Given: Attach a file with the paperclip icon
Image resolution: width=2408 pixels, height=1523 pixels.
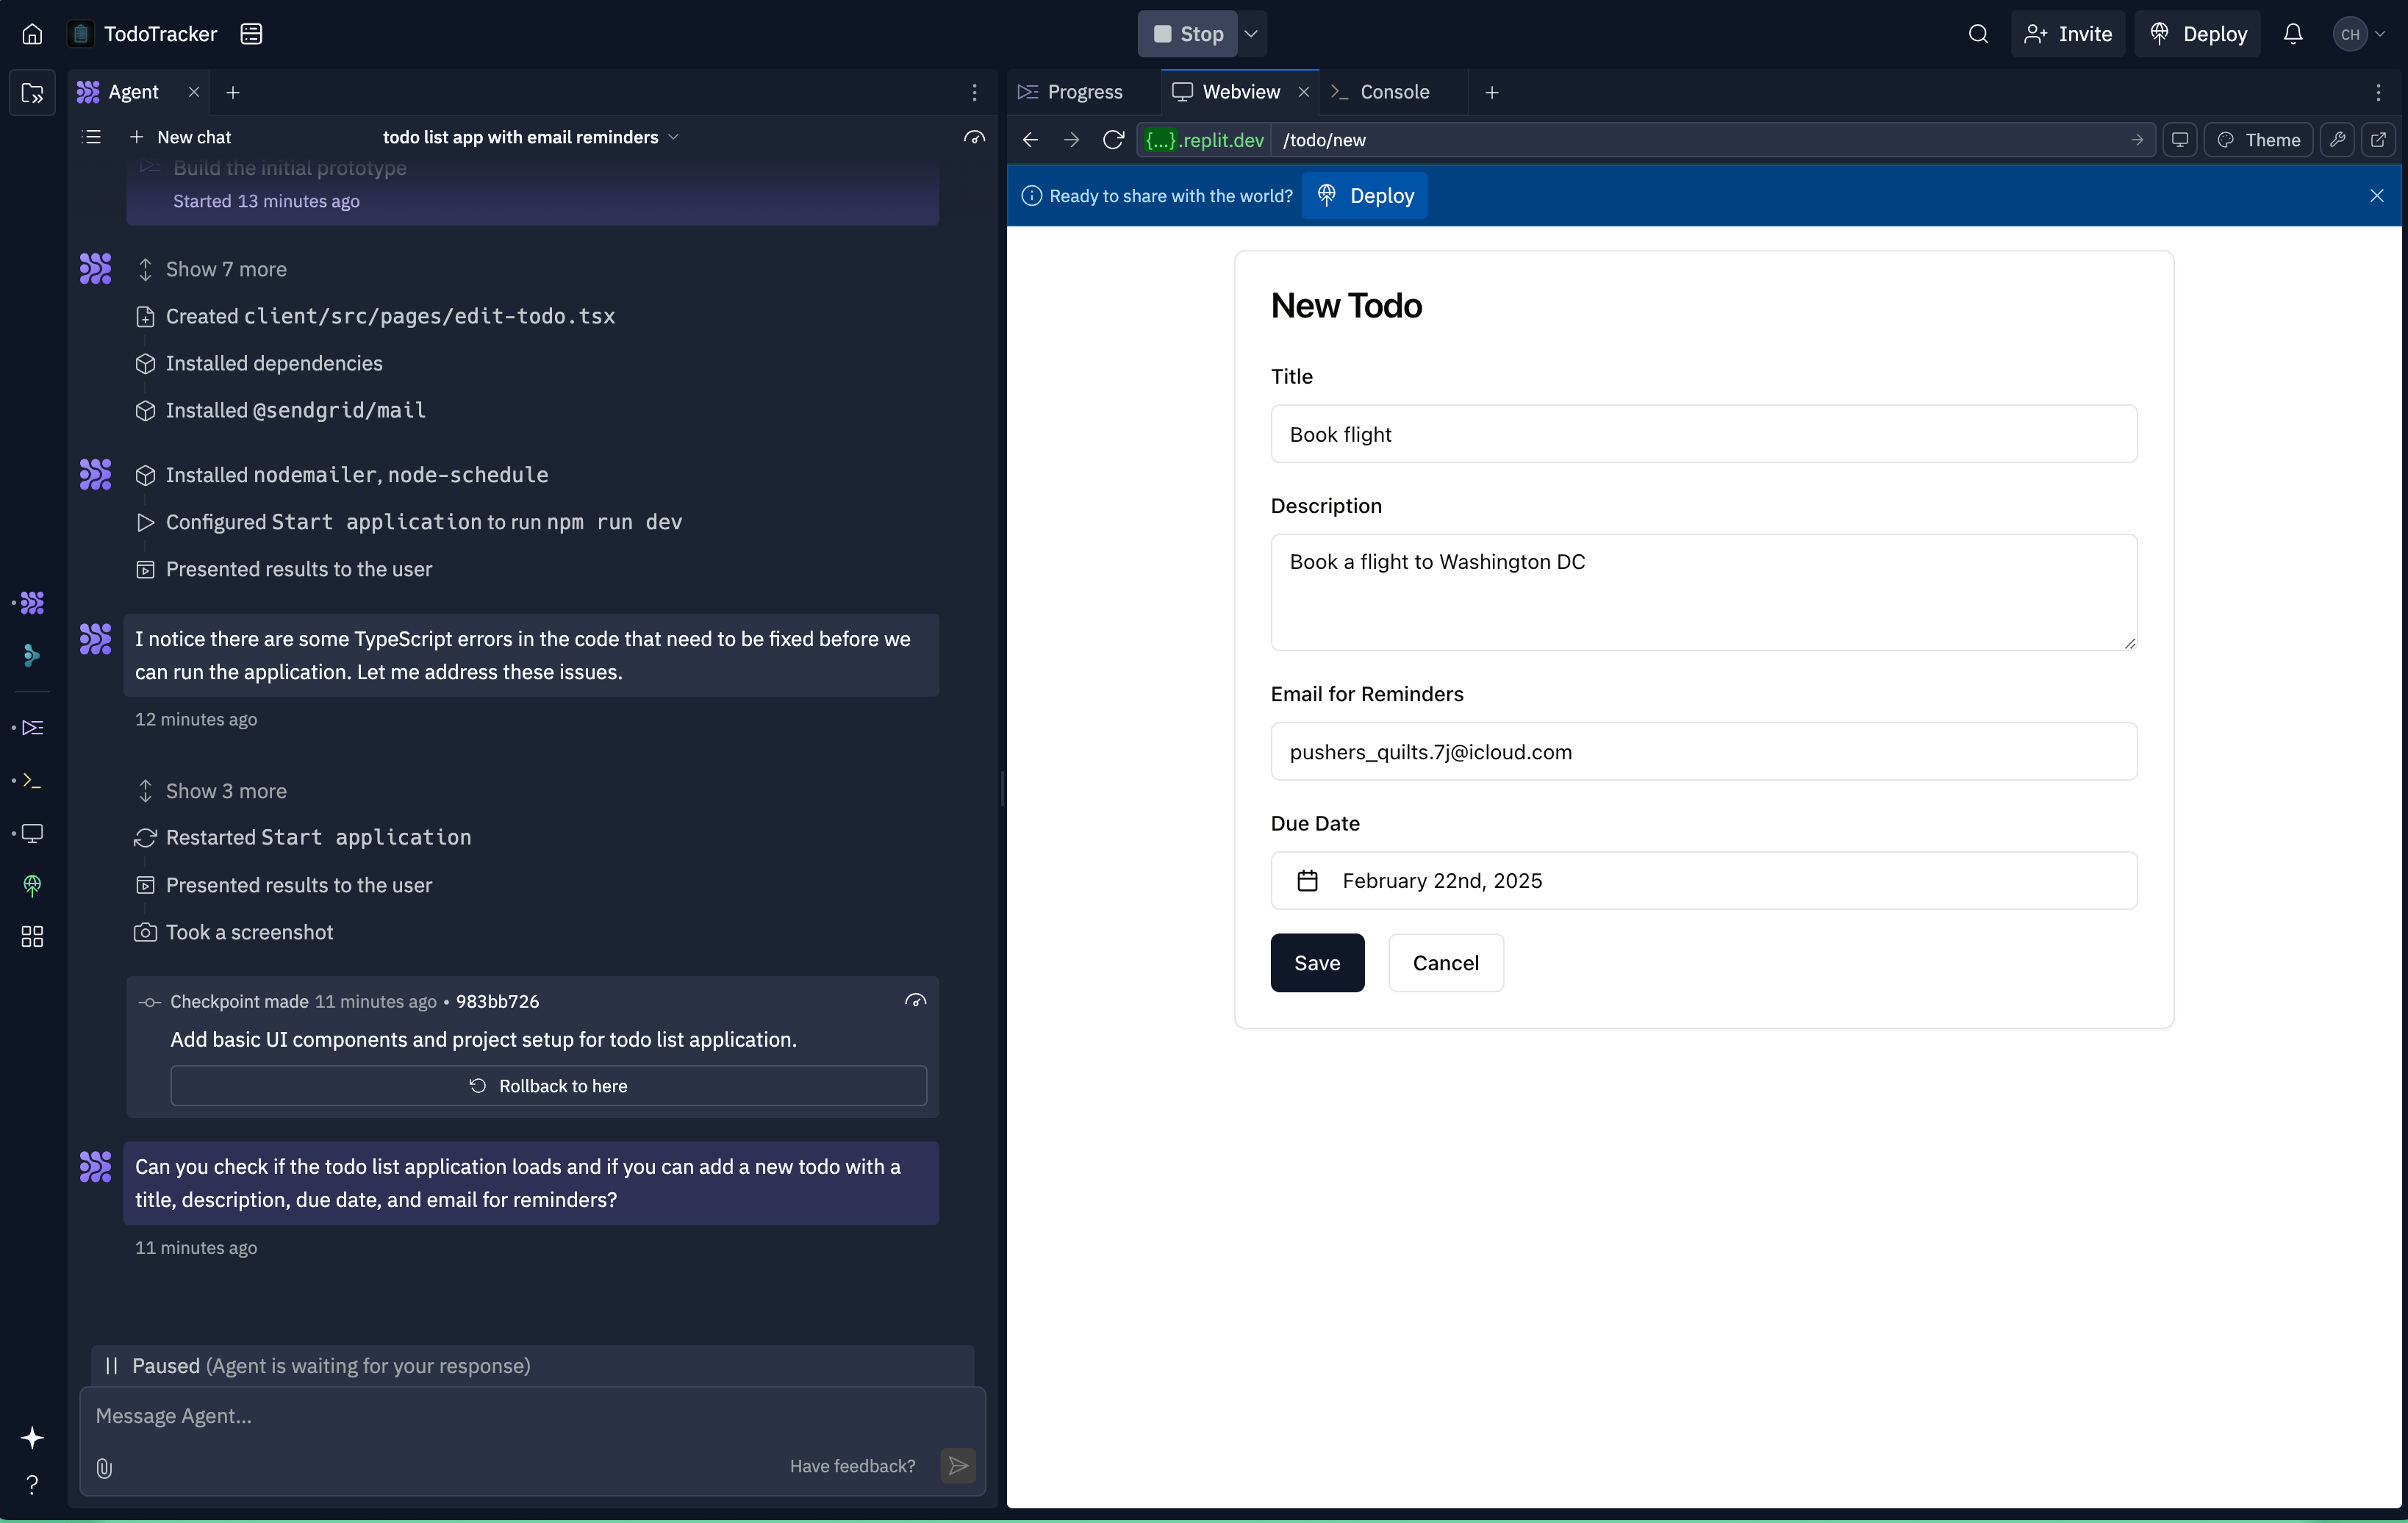Looking at the screenshot, I should [104, 1467].
